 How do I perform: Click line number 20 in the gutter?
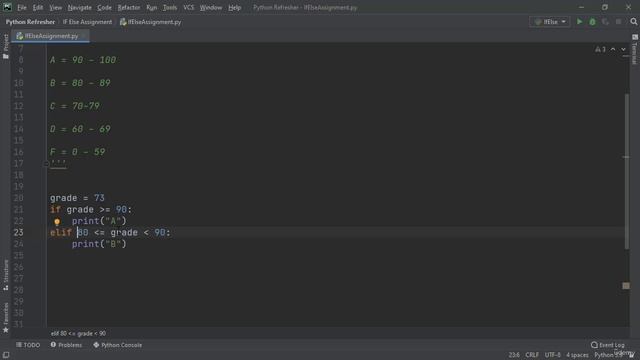18,198
